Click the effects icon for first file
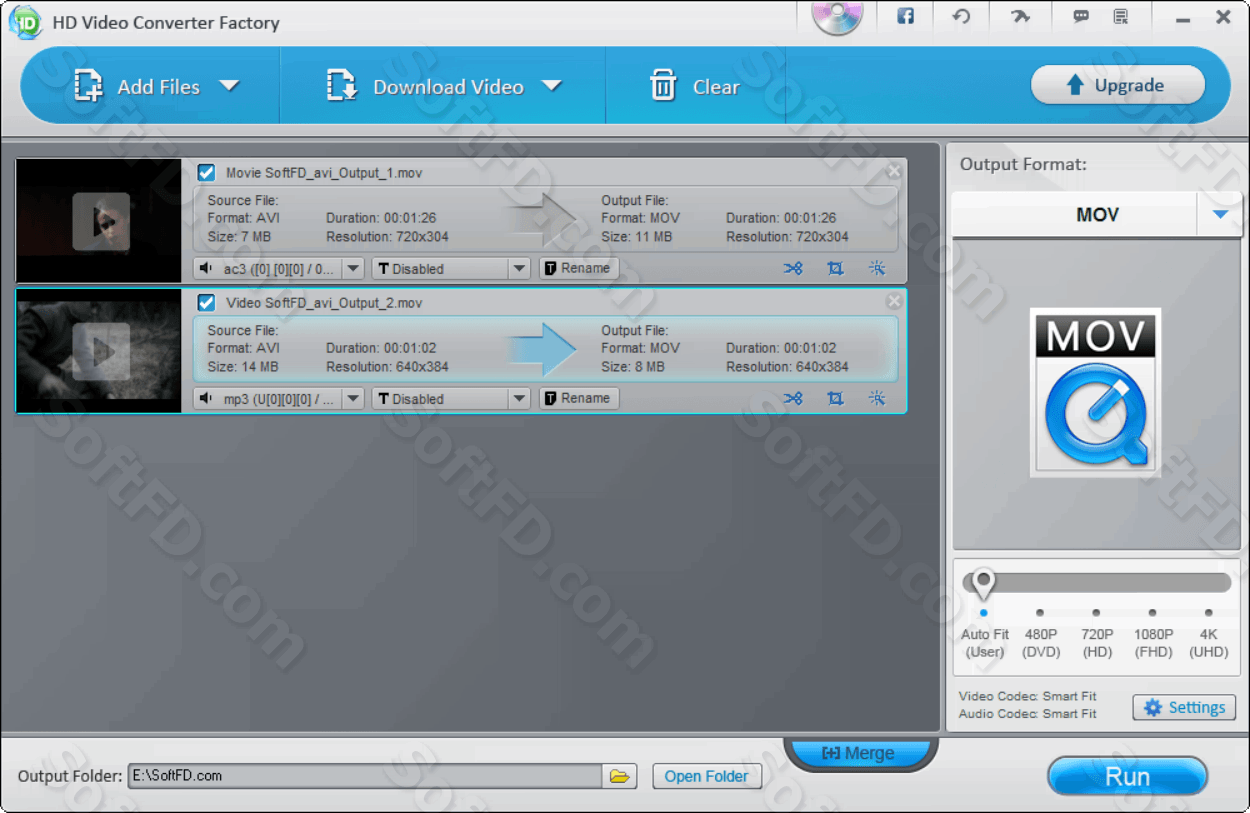1250x813 pixels. pyautogui.click(x=877, y=268)
